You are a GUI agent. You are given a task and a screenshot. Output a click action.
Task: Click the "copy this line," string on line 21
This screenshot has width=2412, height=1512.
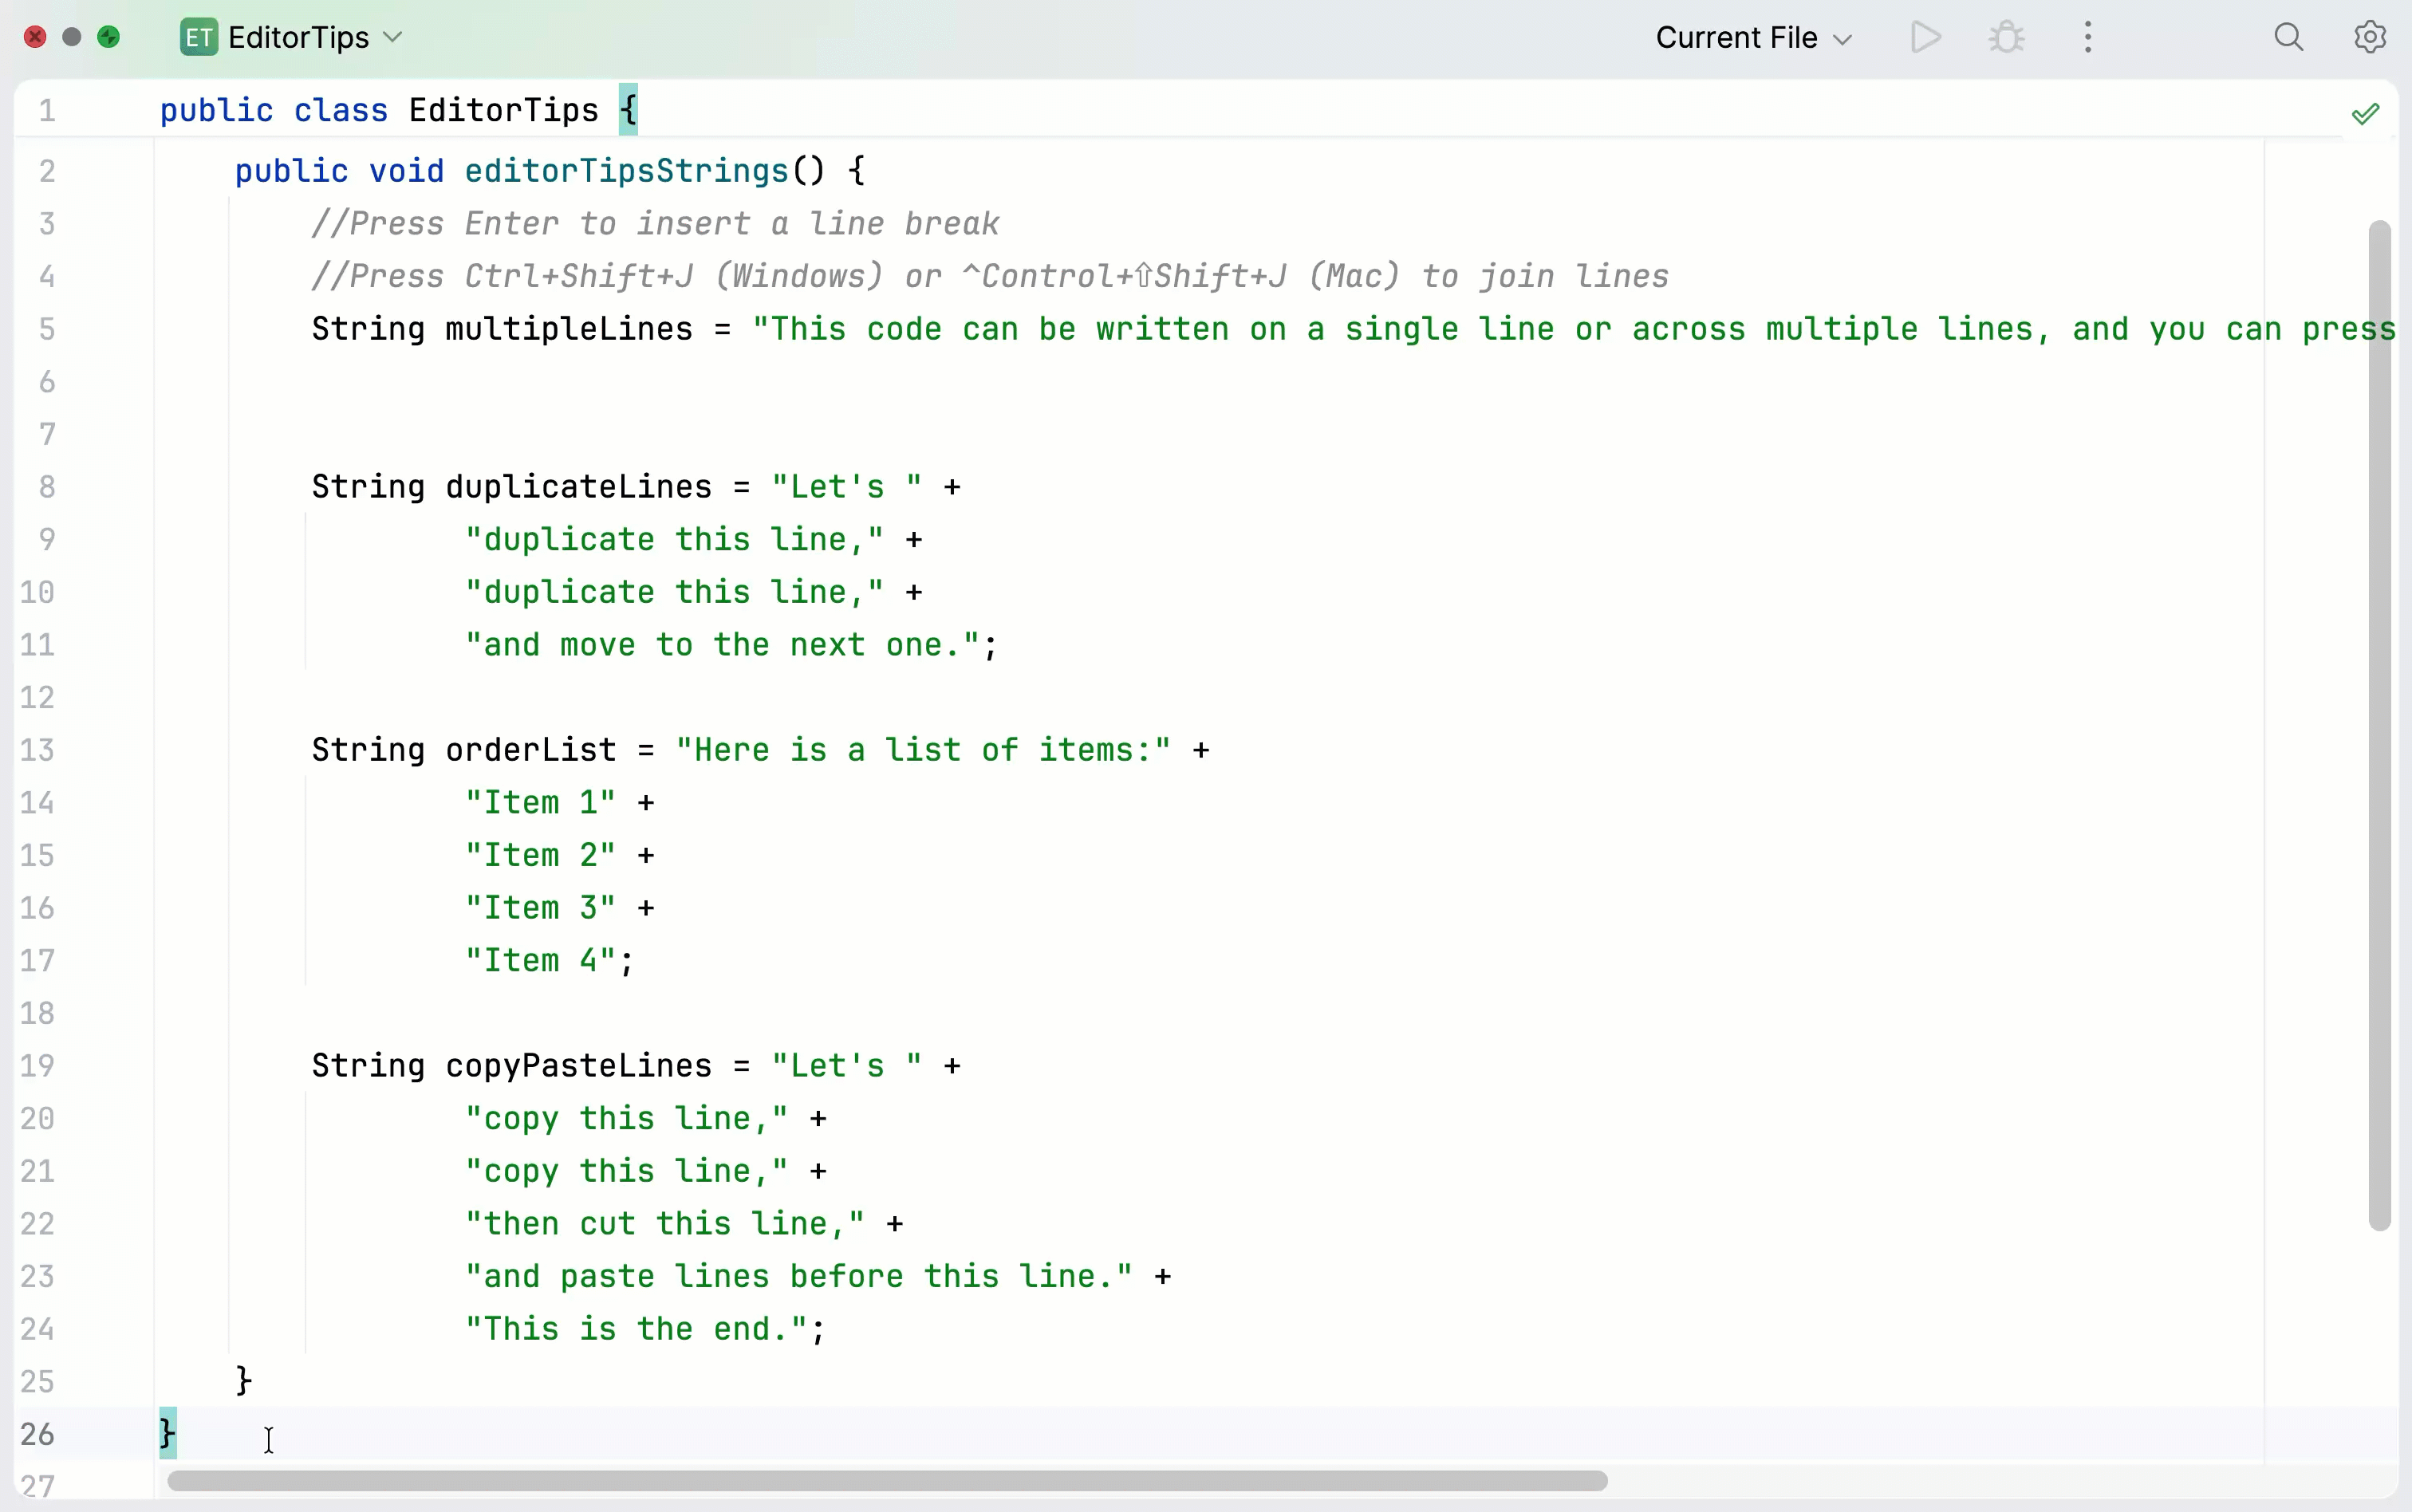(x=627, y=1171)
